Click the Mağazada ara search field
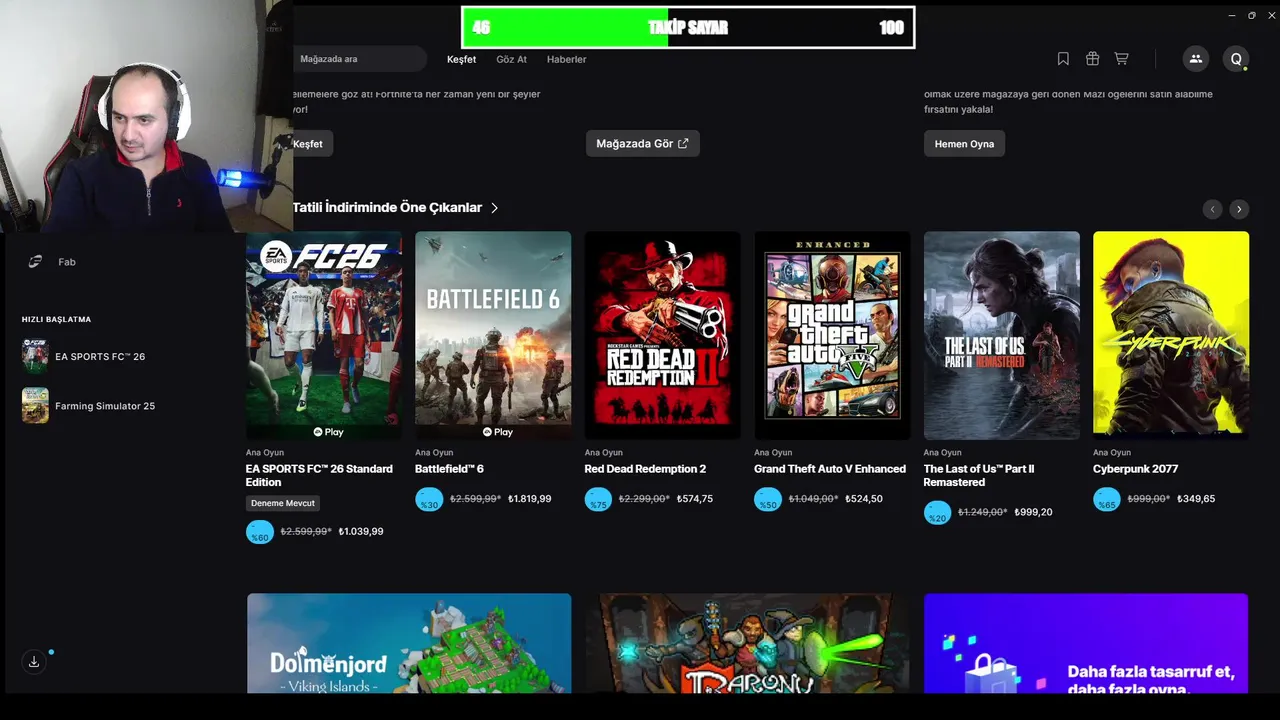Viewport: 1280px width, 720px height. click(x=360, y=59)
